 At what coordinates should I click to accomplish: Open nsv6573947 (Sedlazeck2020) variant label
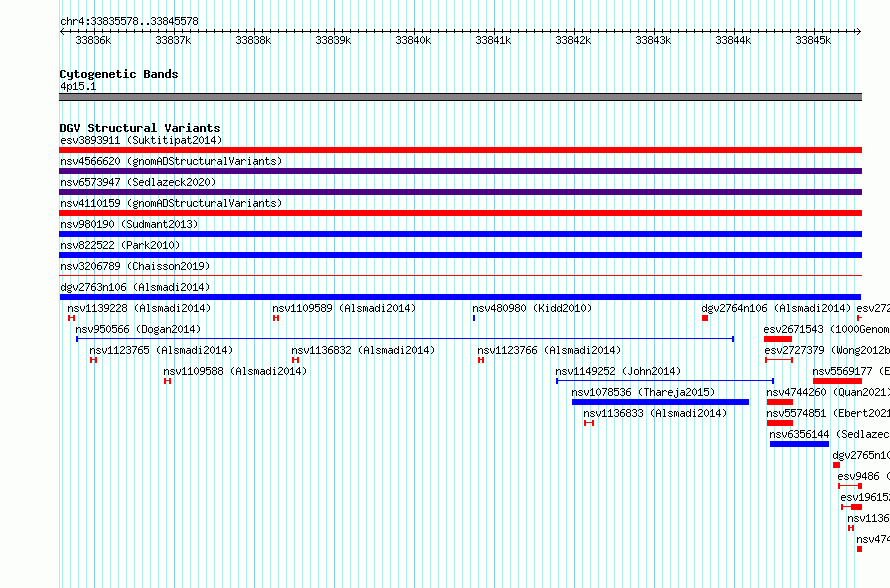click(x=138, y=182)
